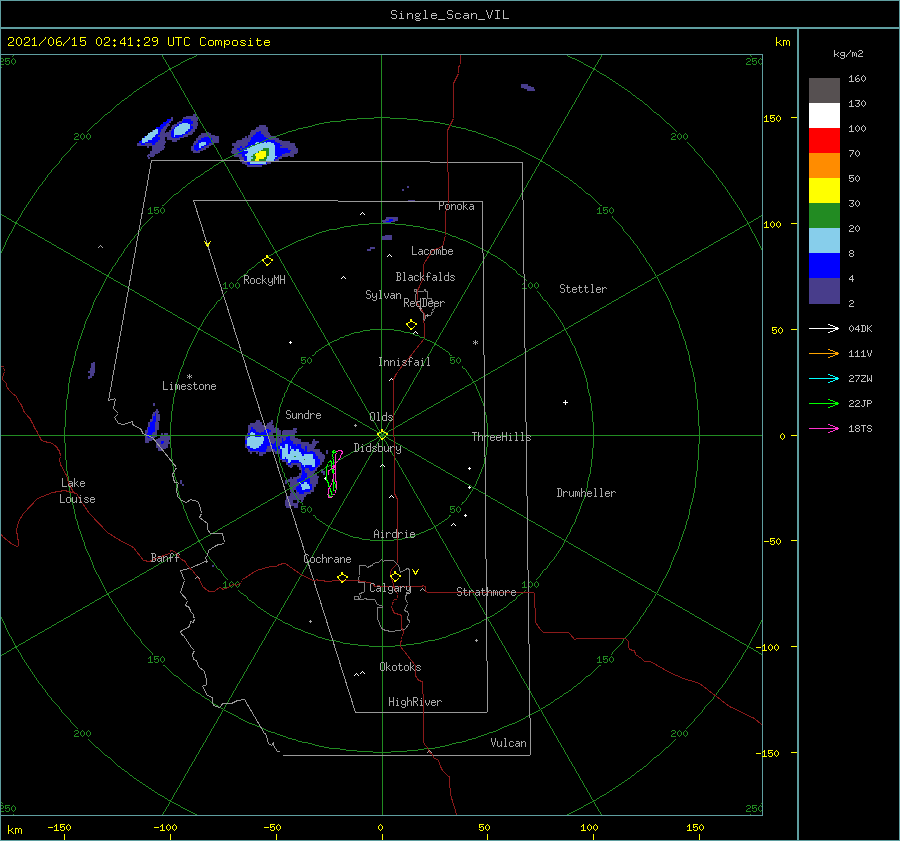Click the yellow diamond marker under Cochrane

tap(342, 577)
